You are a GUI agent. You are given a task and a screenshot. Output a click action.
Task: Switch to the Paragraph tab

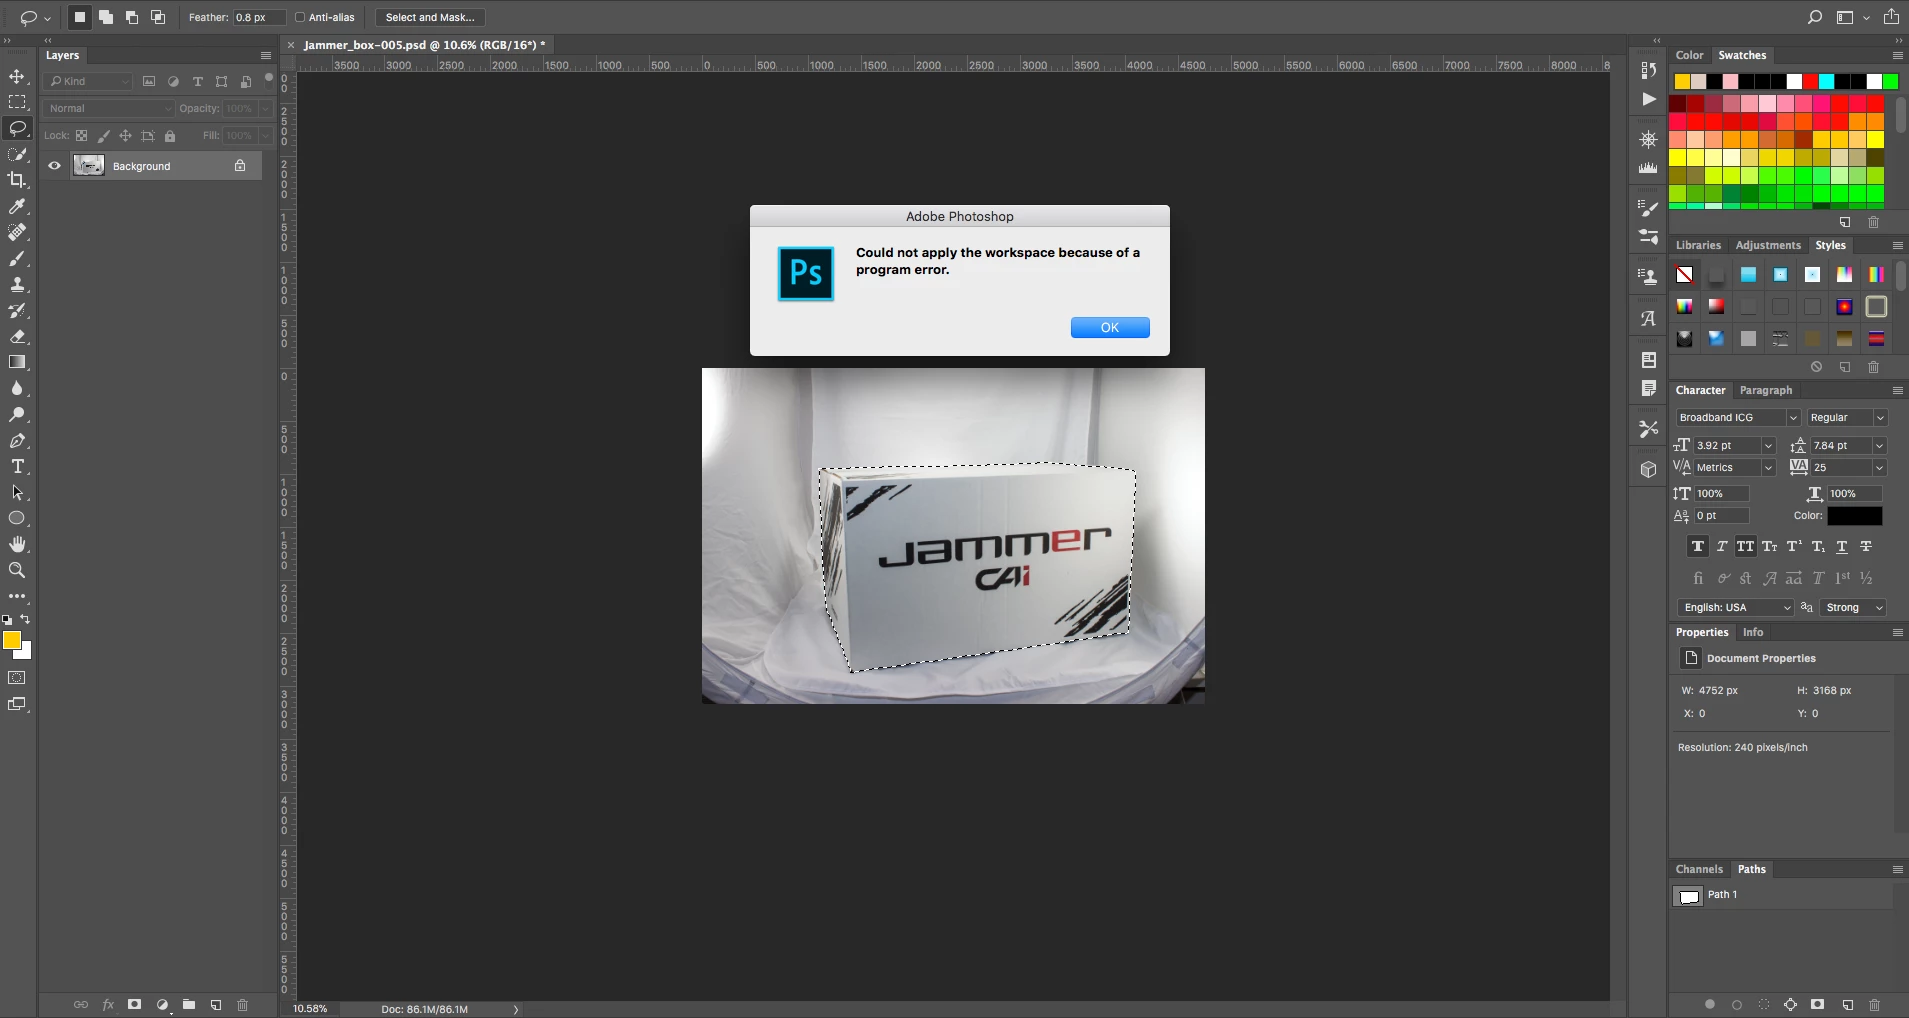point(1766,390)
